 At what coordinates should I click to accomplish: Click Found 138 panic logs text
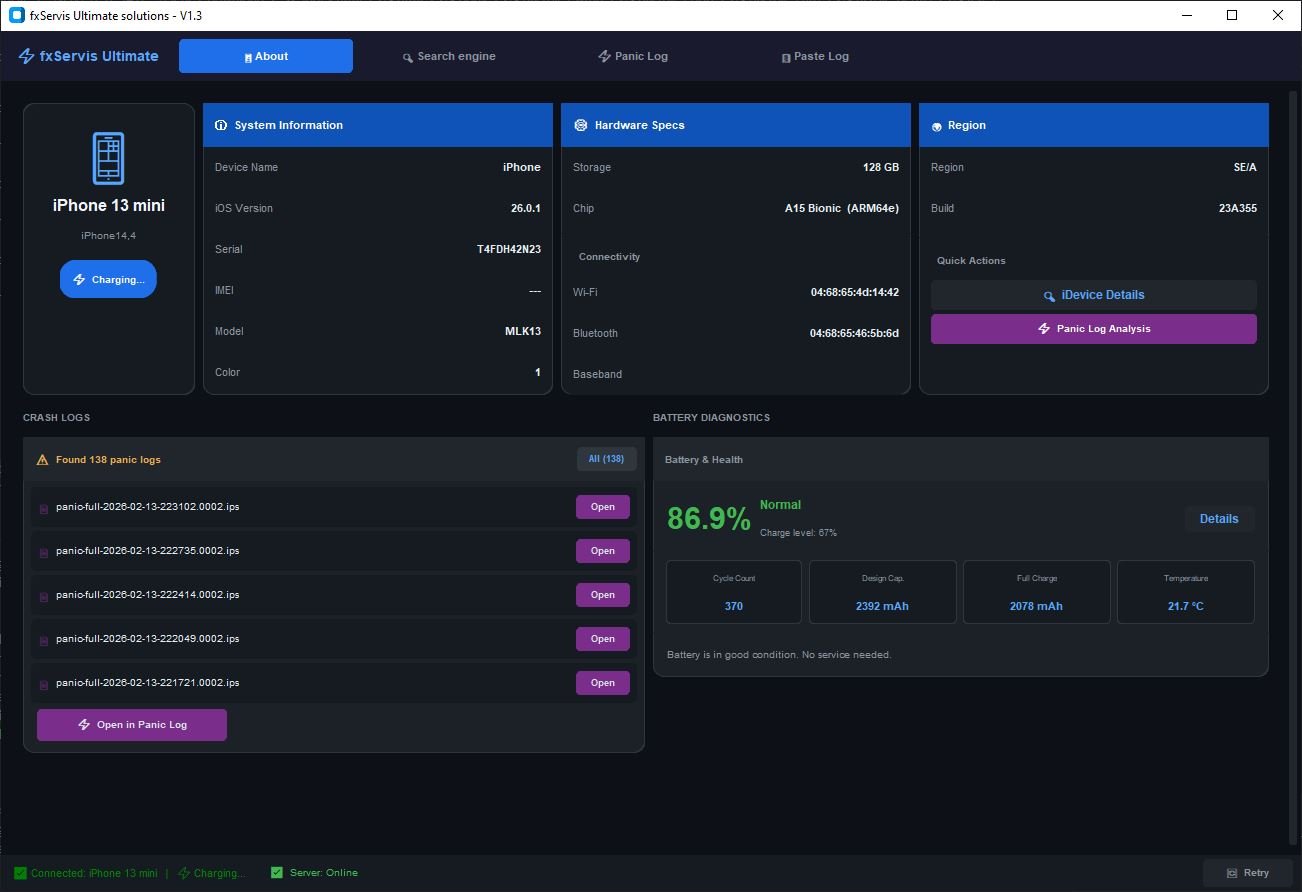[108, 460]
